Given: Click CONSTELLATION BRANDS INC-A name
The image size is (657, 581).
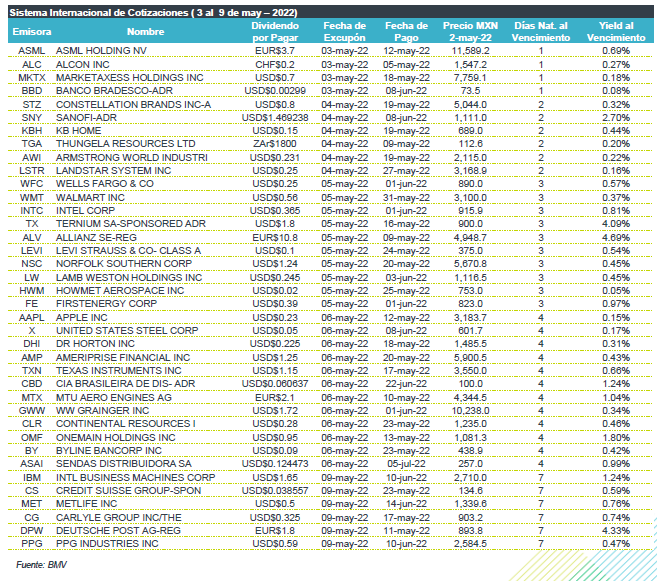Looking at the screenshot, I should point(133,105).
